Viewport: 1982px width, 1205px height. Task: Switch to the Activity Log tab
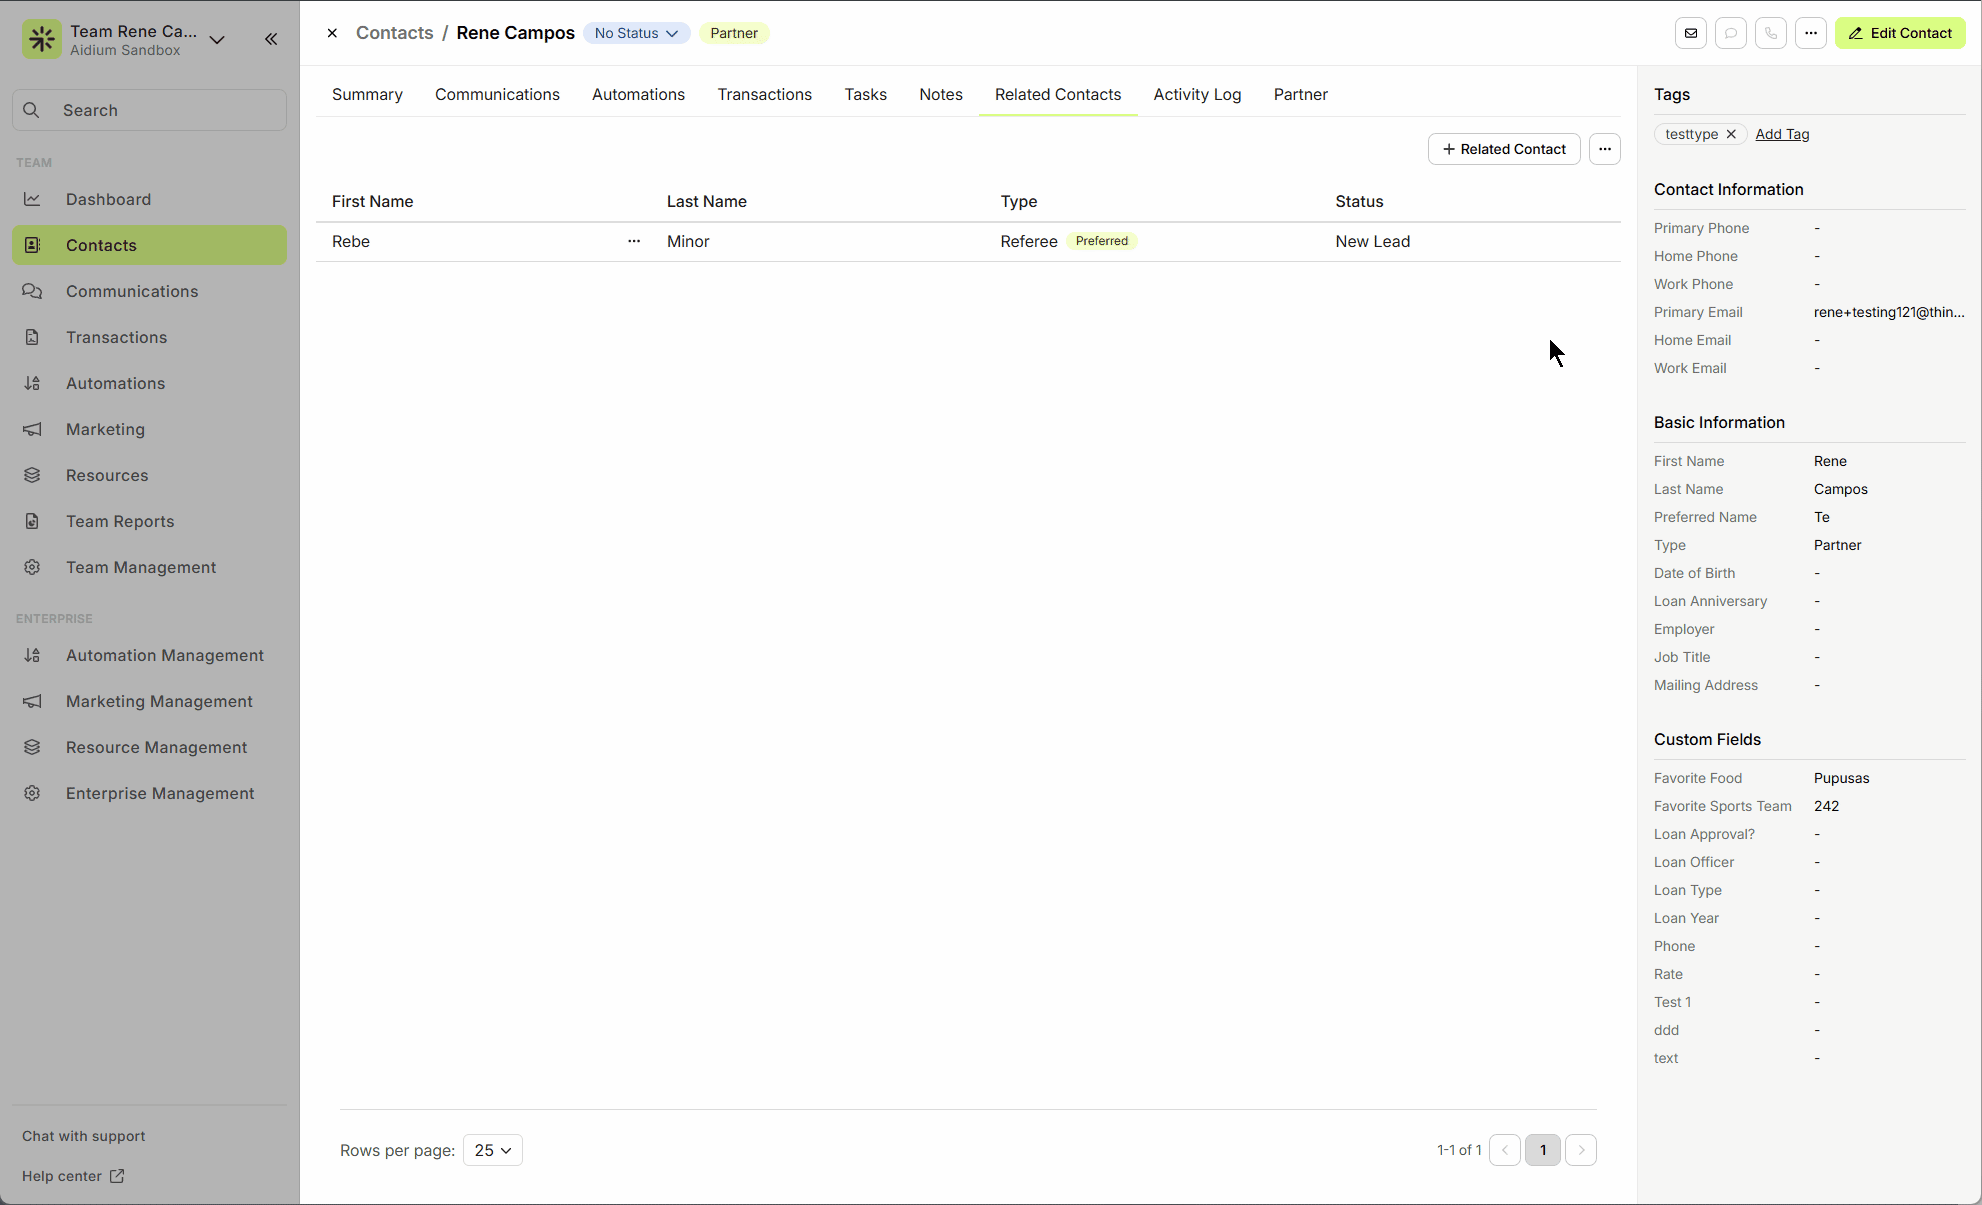coord(1197,94)
